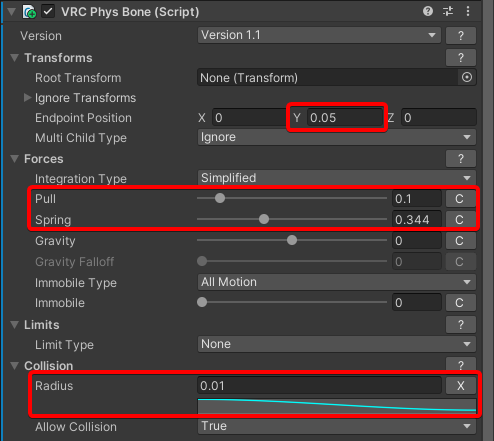Open Immobile Type All Motion dropdown
This screenshot has height=441, width=494.
[x=337, y=282]
